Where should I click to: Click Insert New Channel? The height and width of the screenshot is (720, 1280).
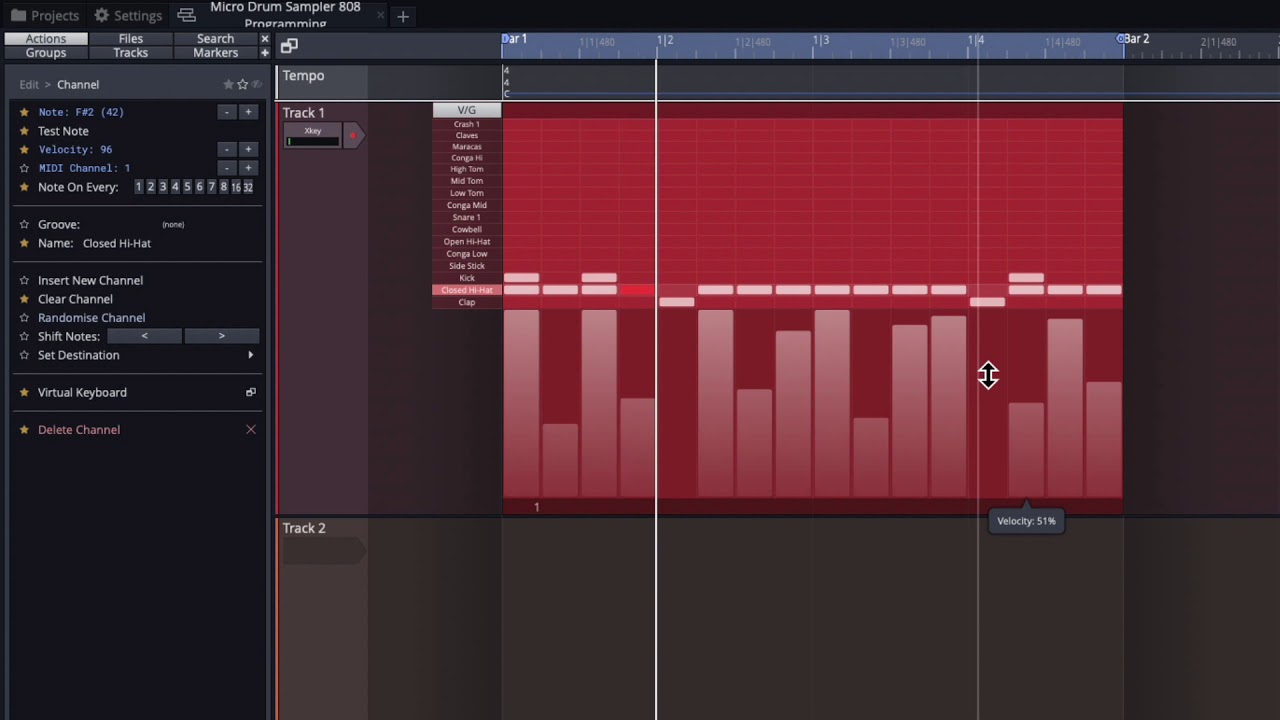point(90,281)
